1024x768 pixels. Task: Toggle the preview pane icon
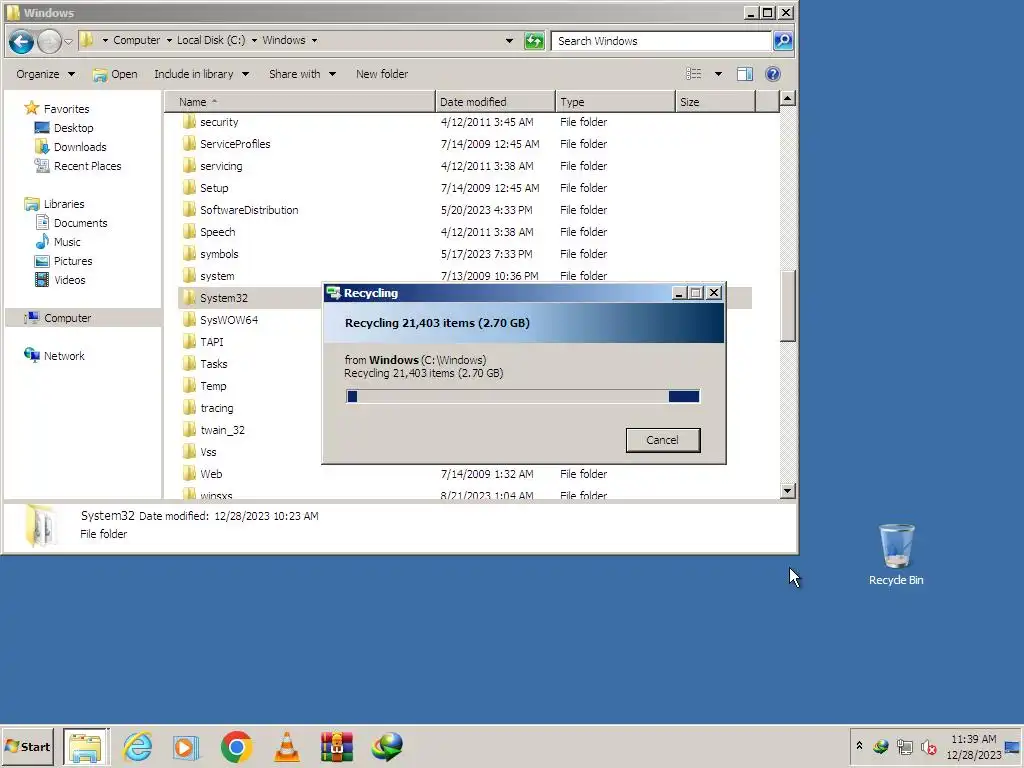point(744,74)
